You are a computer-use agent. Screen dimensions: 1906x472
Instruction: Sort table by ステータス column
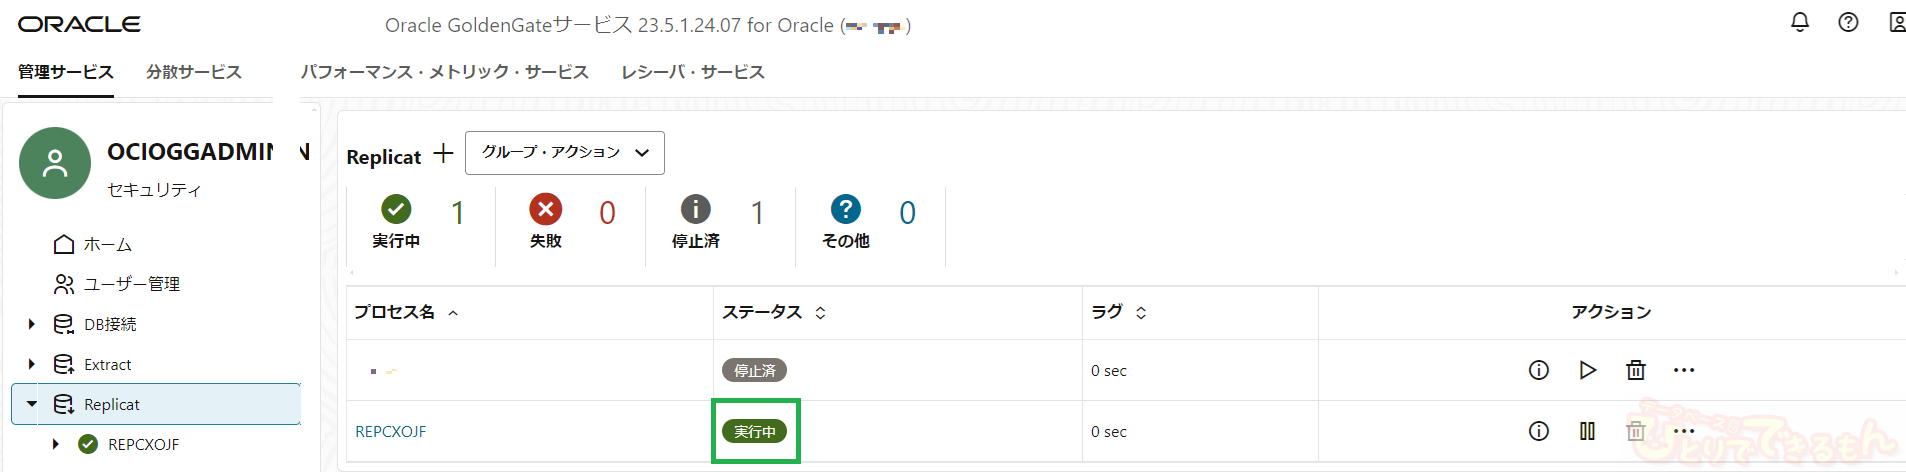click(x=820, y=313)
